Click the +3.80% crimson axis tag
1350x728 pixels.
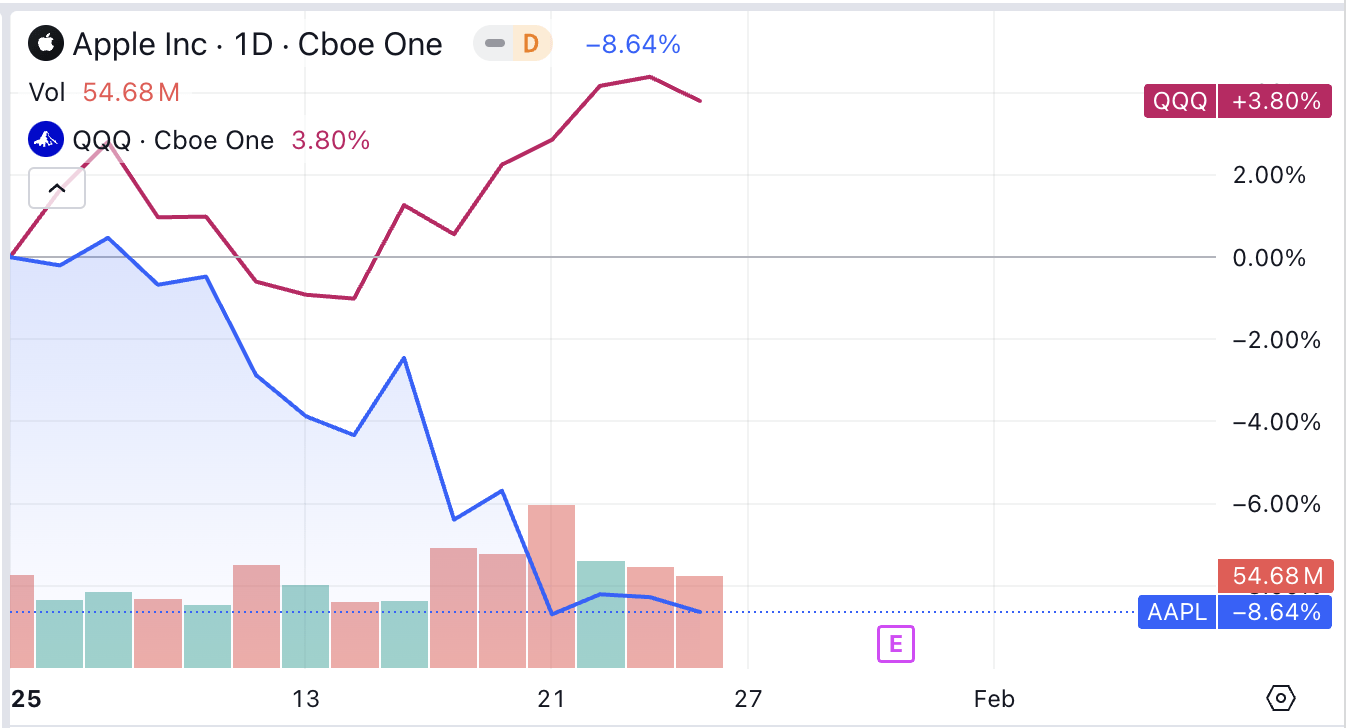(1275, 101)
